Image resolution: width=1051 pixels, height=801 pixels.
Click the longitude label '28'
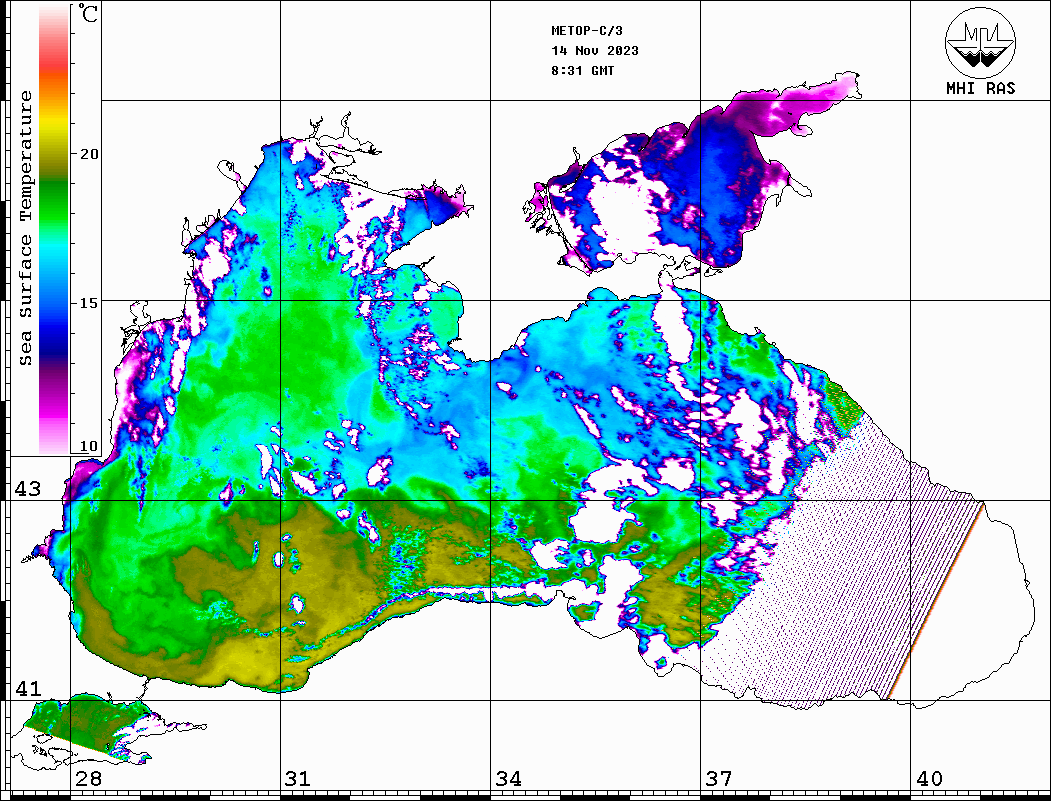[88, 778]
